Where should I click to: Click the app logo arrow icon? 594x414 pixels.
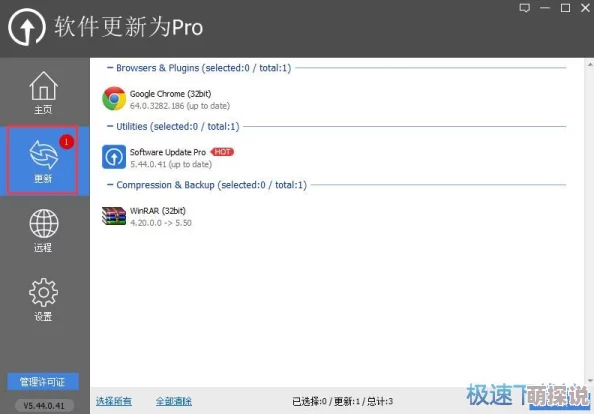pos(27,27)
